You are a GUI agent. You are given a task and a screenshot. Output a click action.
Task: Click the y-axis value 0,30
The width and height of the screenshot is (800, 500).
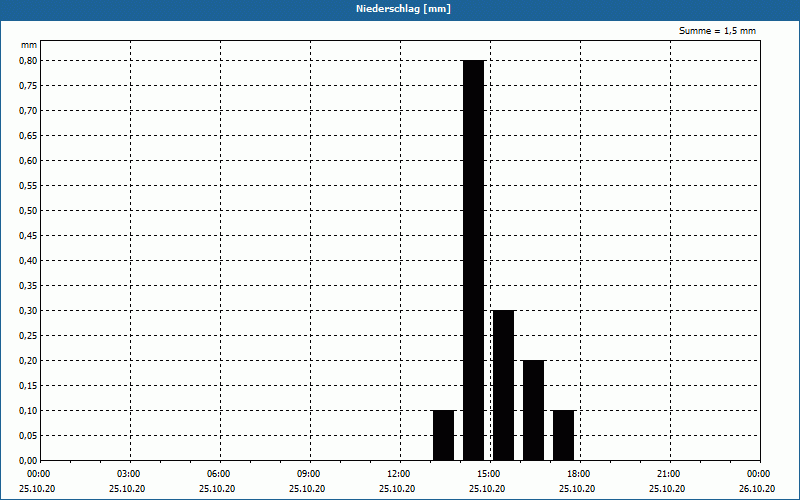click(x=28, y=310)
